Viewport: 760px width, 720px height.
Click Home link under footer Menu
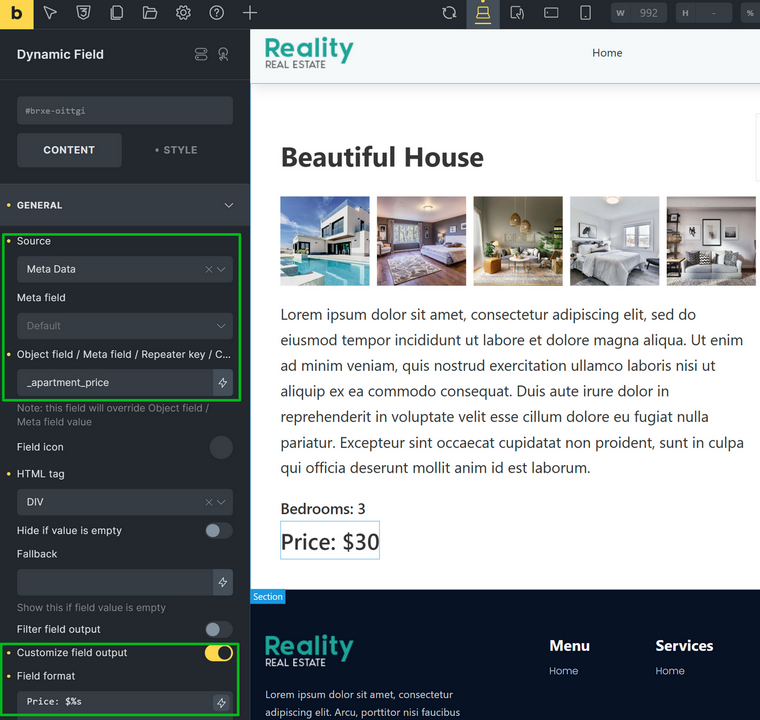563,671
